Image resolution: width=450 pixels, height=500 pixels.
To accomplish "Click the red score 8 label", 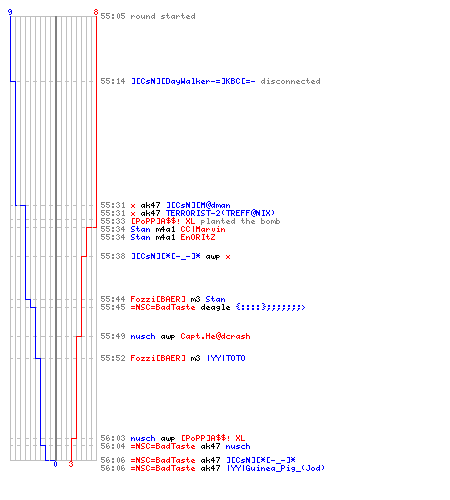I will point(96,12).
